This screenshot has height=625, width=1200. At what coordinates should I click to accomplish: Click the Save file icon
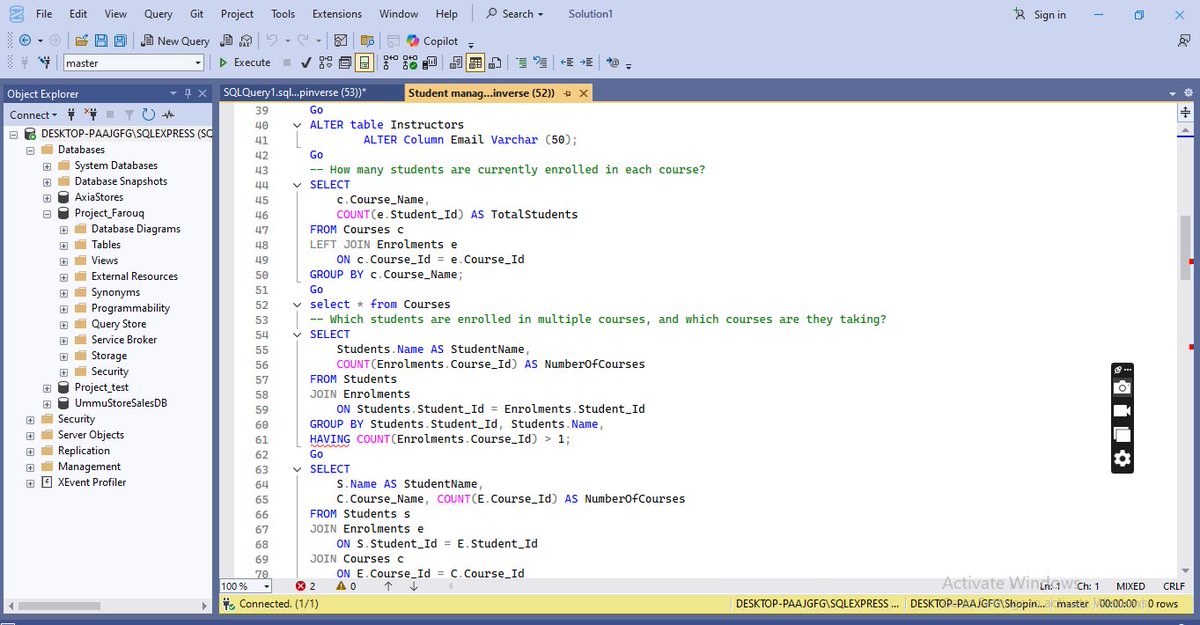101,41
